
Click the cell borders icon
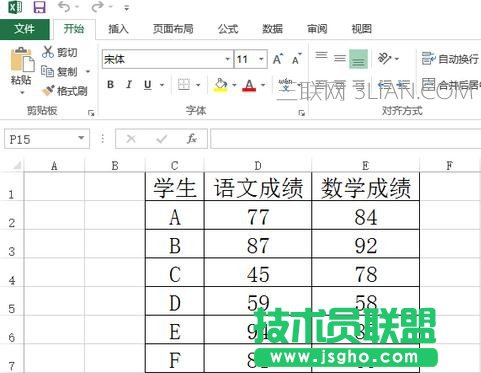[184, 85]
